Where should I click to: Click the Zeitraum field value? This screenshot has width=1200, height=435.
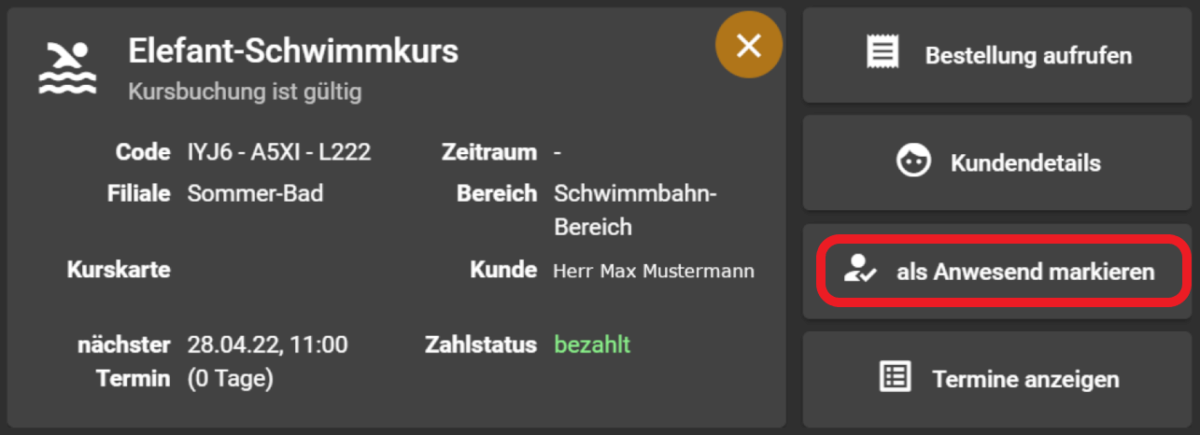coord(557,153)
